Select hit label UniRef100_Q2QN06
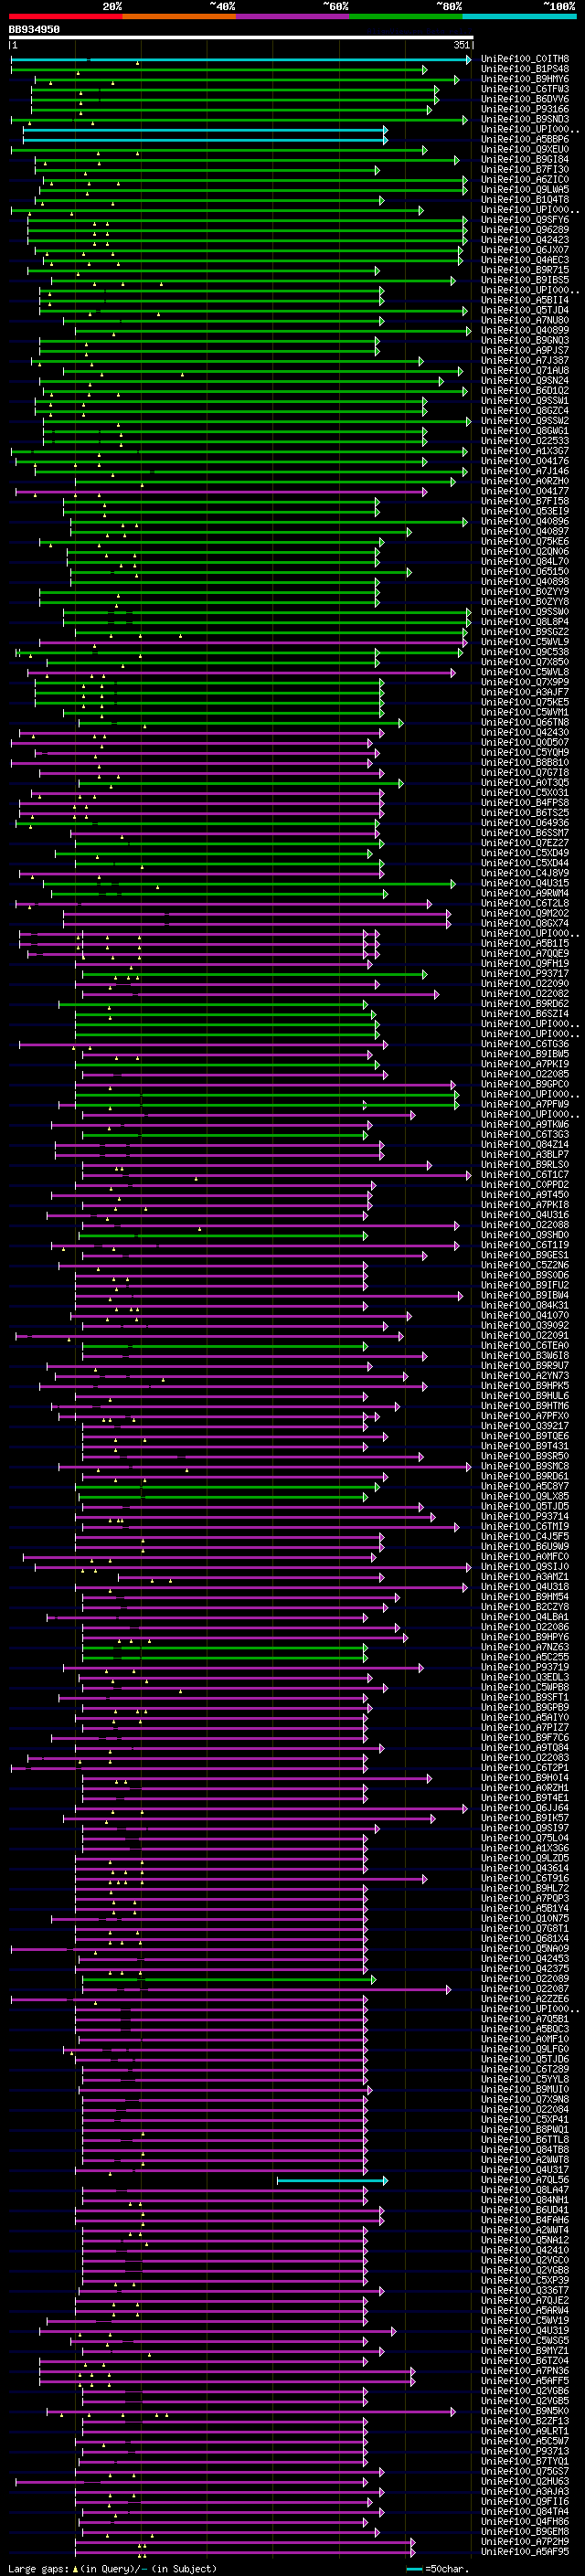The image size is (585, 2576). pyautogui.click(x=525, y=551)
